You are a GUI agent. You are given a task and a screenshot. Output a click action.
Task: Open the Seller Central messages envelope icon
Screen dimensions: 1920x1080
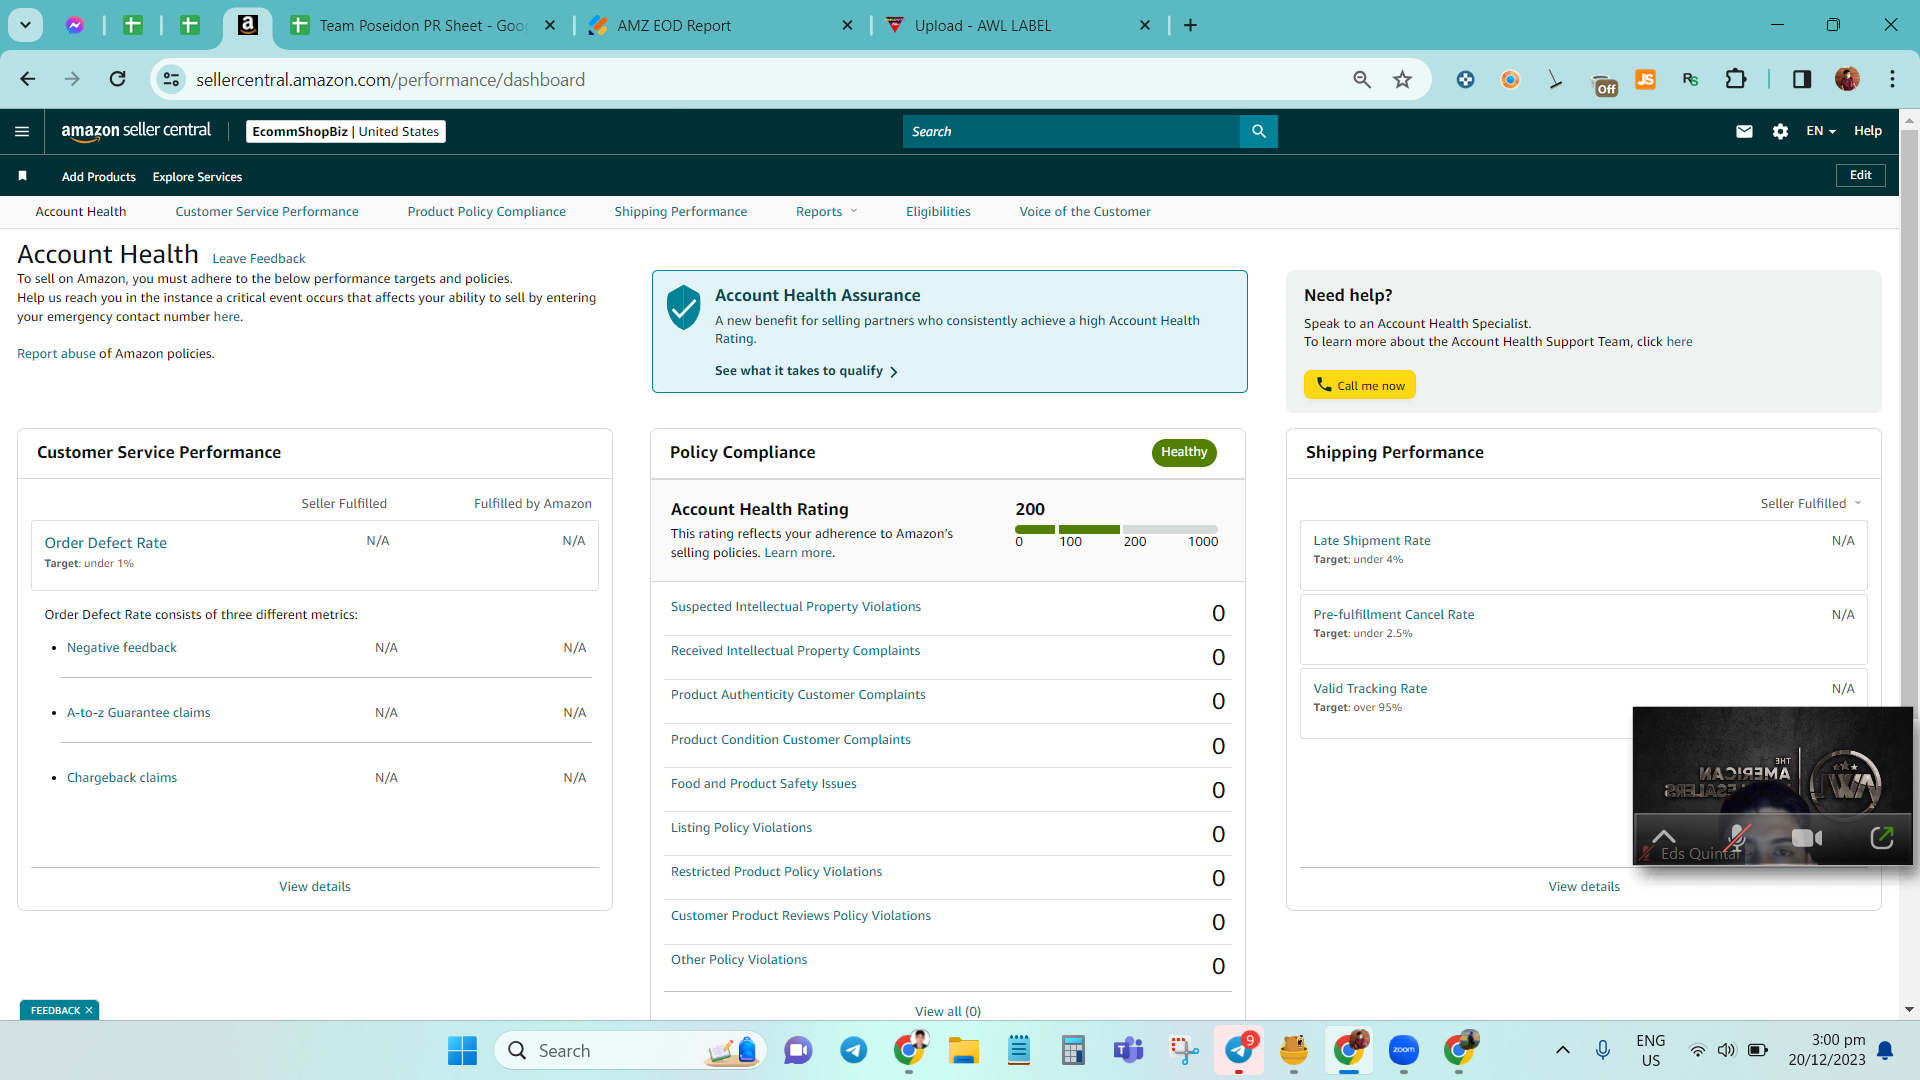(x=1744, y=131)
